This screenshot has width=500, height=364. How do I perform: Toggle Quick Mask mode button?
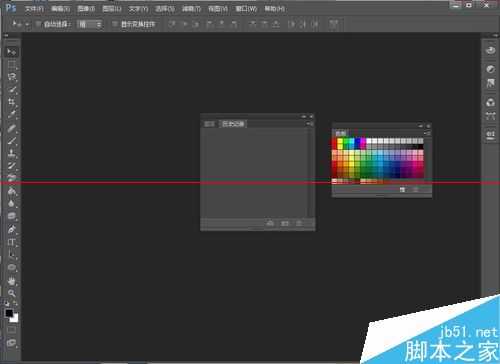[x=11, y=330]
